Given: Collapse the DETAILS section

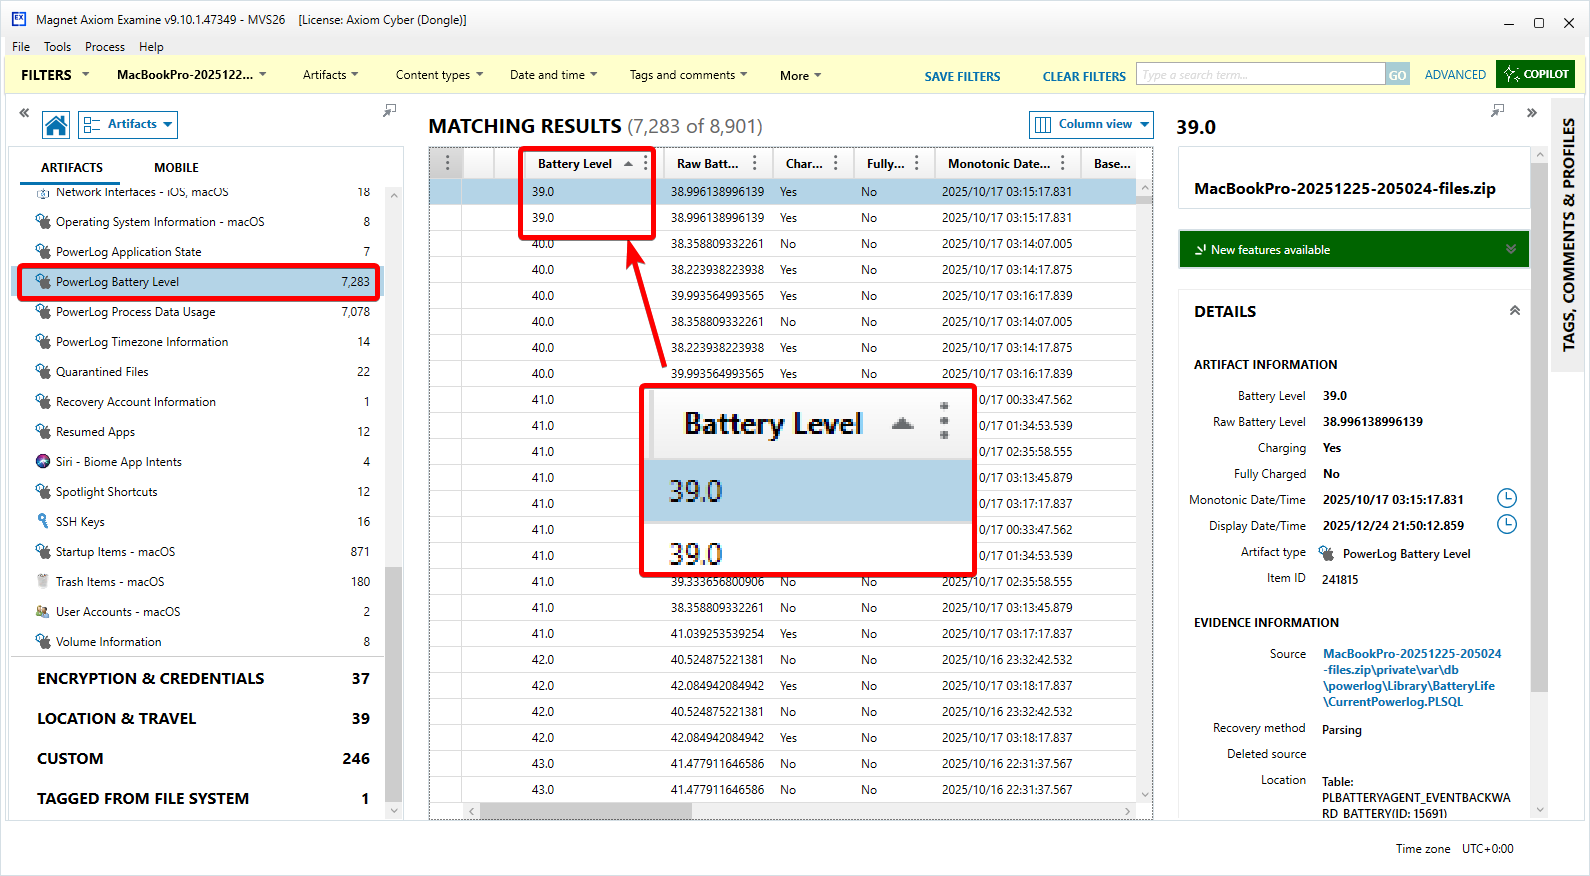Looking at the screenshot, I should pyautogui.click(x=1515, y=311).
